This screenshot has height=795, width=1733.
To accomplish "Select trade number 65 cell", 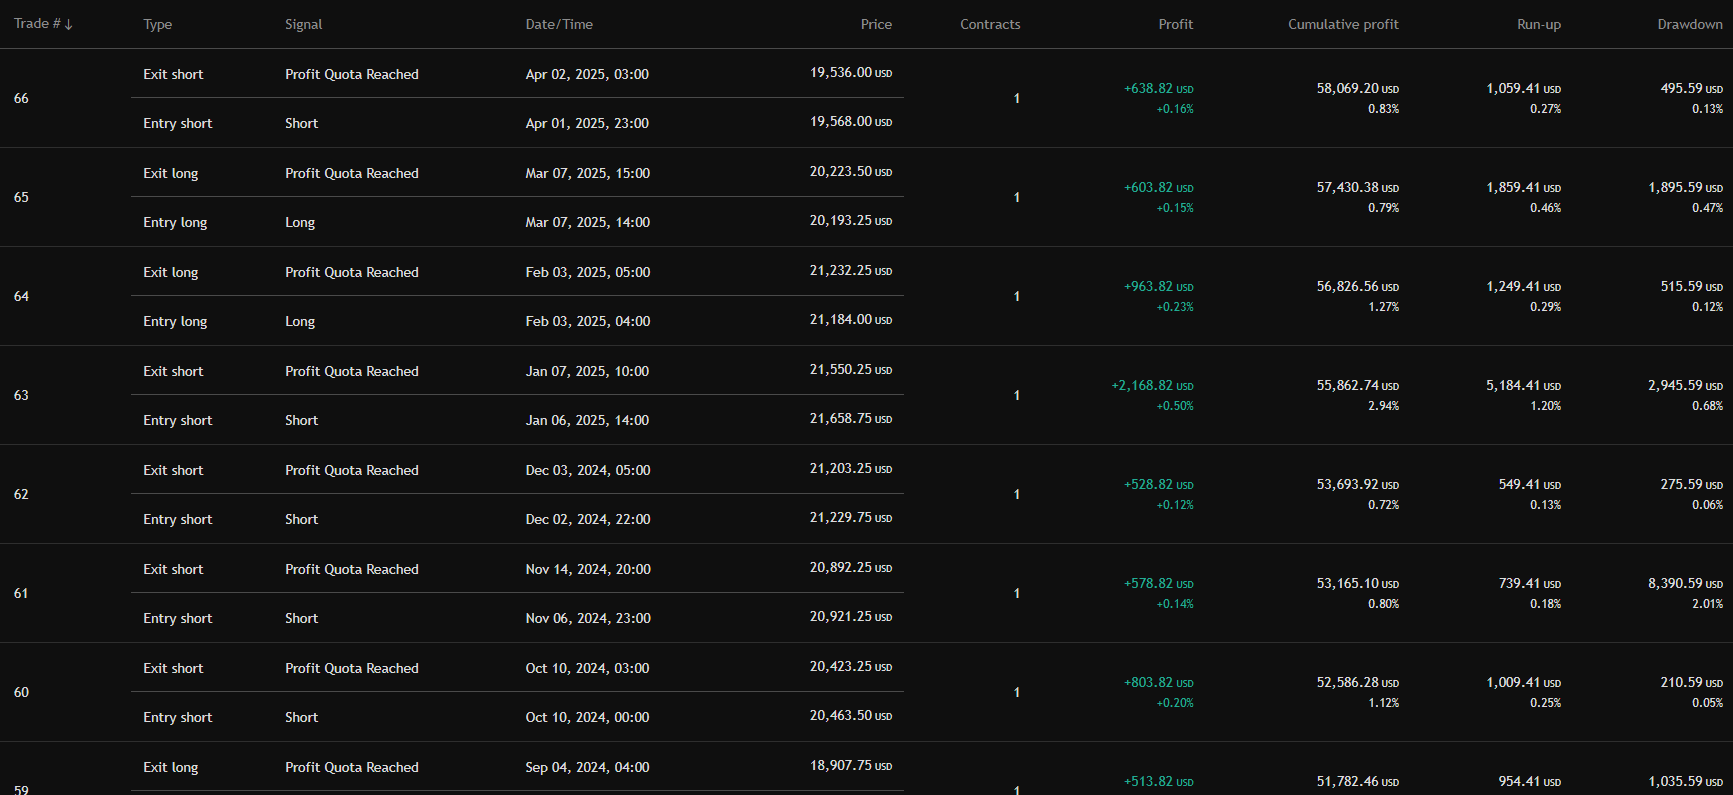I will pyautogui.click(x=21, y=197).
